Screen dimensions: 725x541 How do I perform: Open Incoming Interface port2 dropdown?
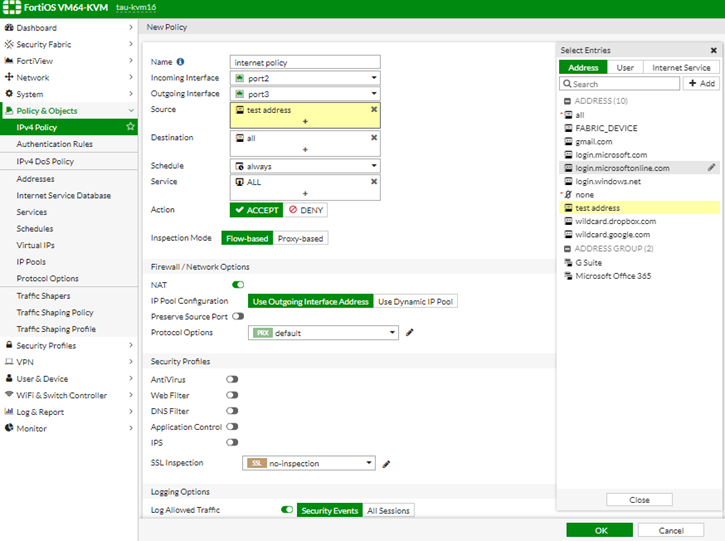305,78
